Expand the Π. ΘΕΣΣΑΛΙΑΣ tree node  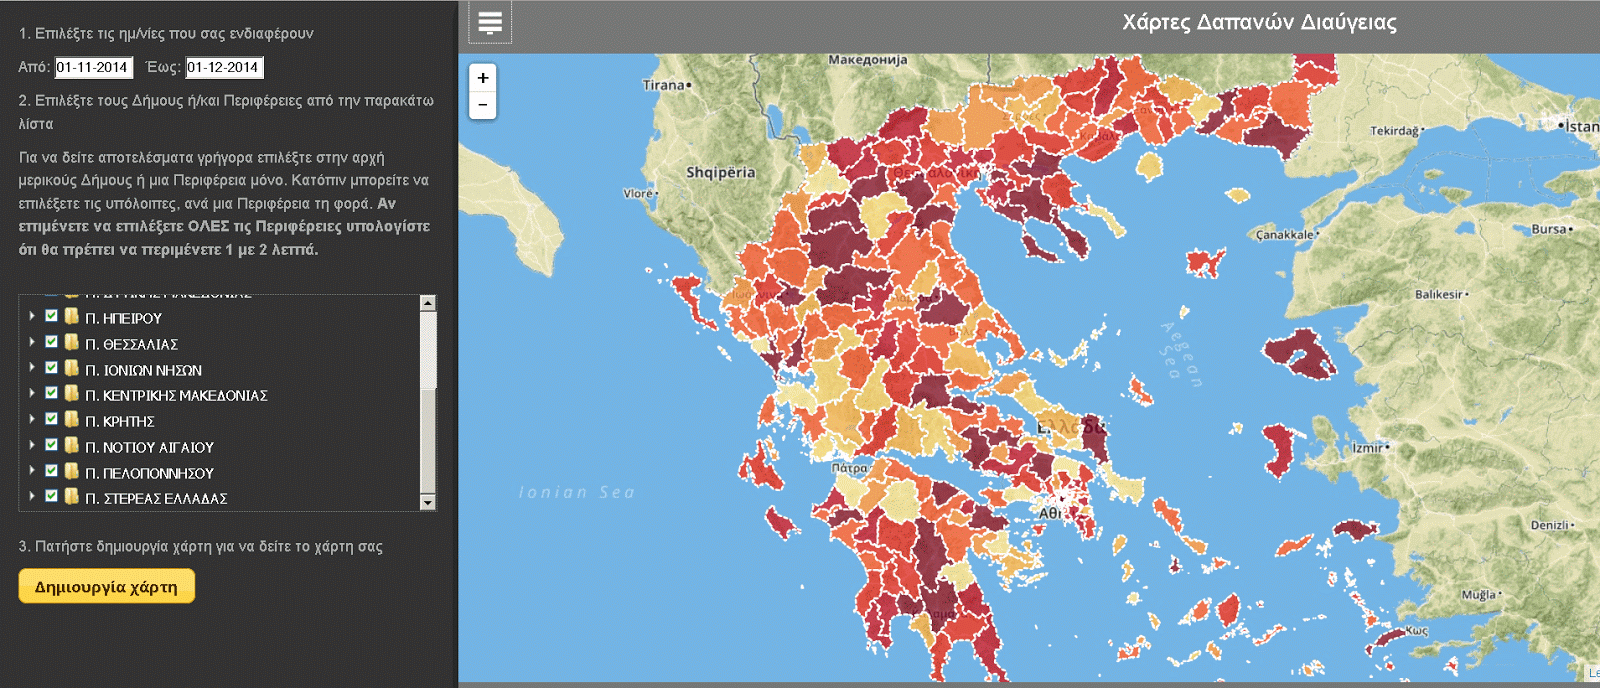32,342
